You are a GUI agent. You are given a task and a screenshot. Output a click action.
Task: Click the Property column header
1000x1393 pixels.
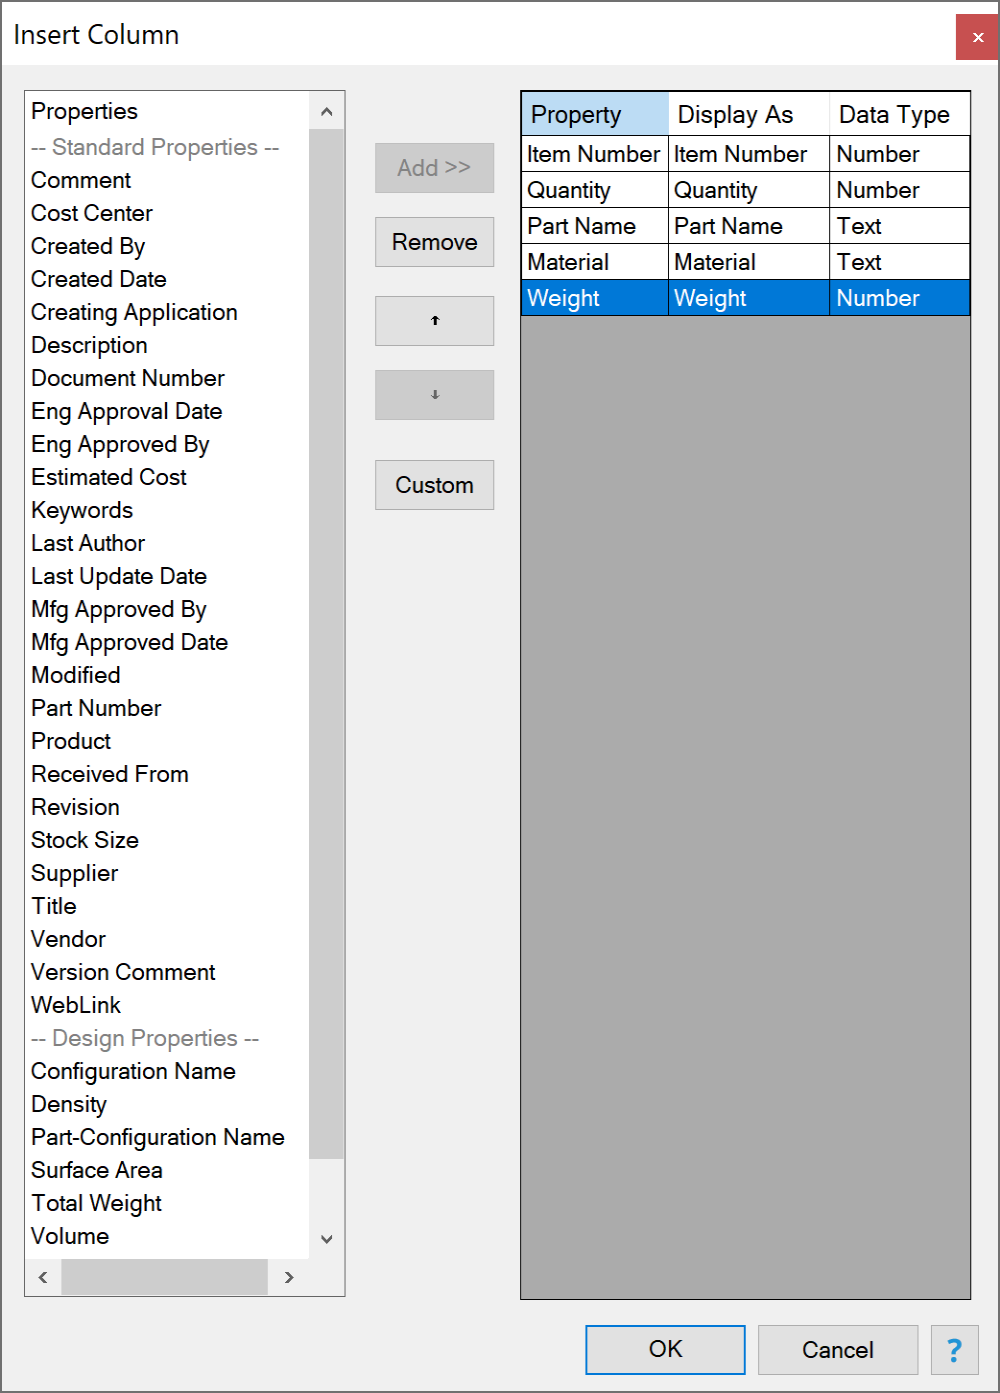(595, 114)
